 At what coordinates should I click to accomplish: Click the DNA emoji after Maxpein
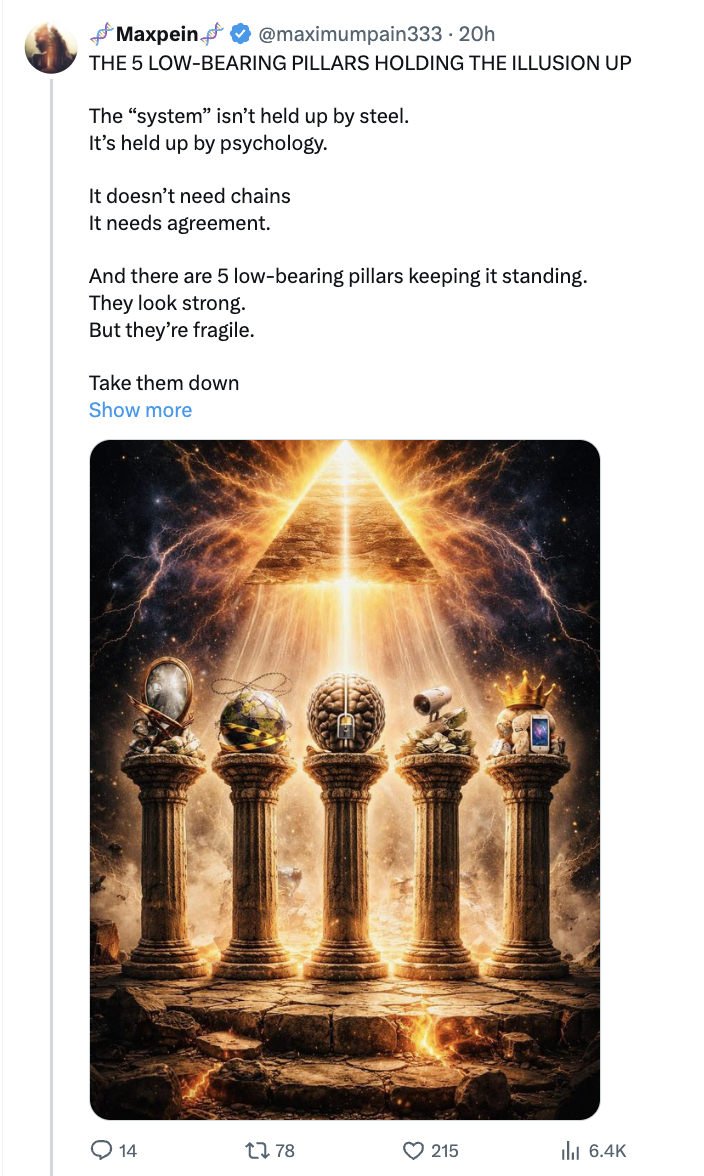(x=214, y=35)
